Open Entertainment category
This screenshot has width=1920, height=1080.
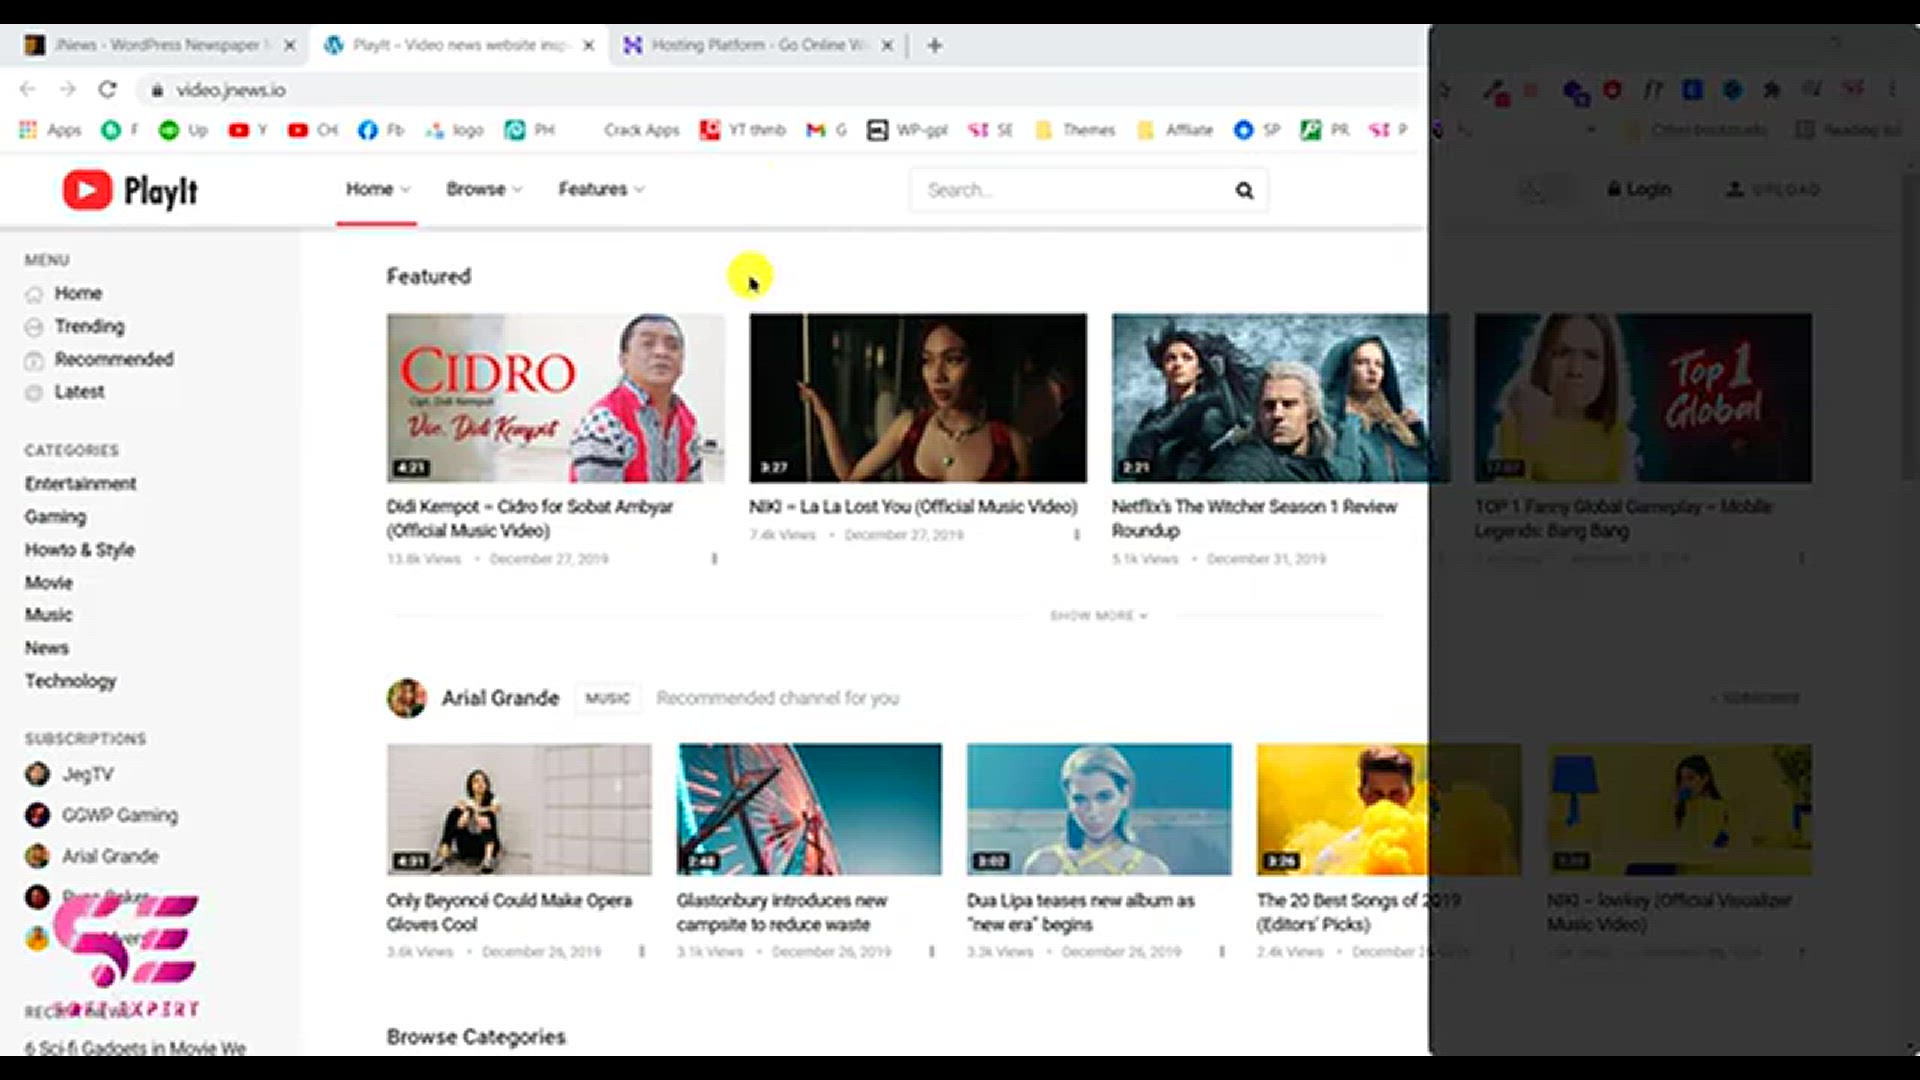[80, 484]
